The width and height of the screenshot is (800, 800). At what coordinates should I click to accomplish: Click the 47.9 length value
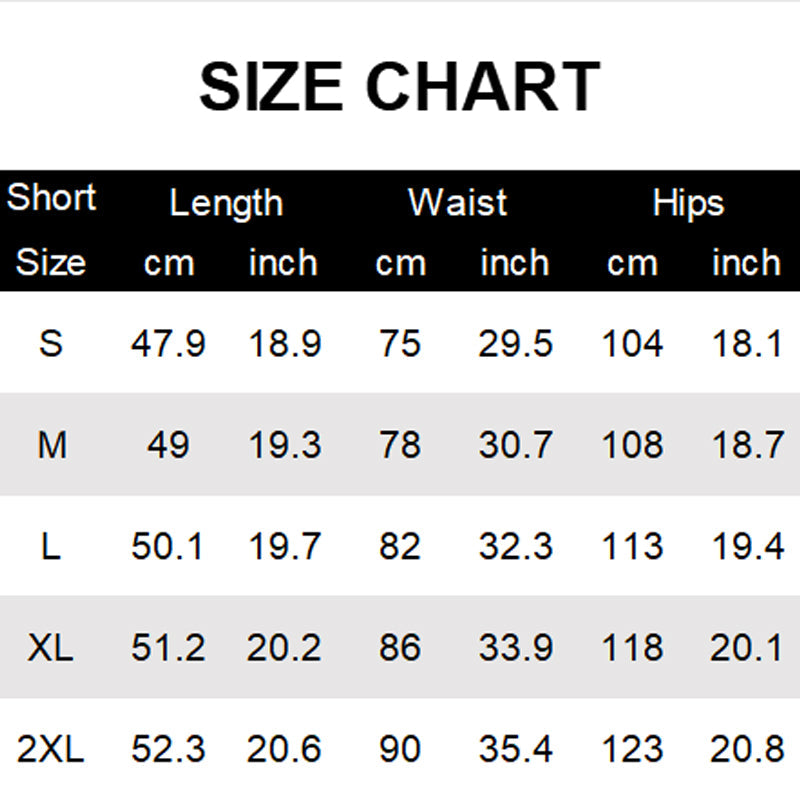(x=168, y=344)
